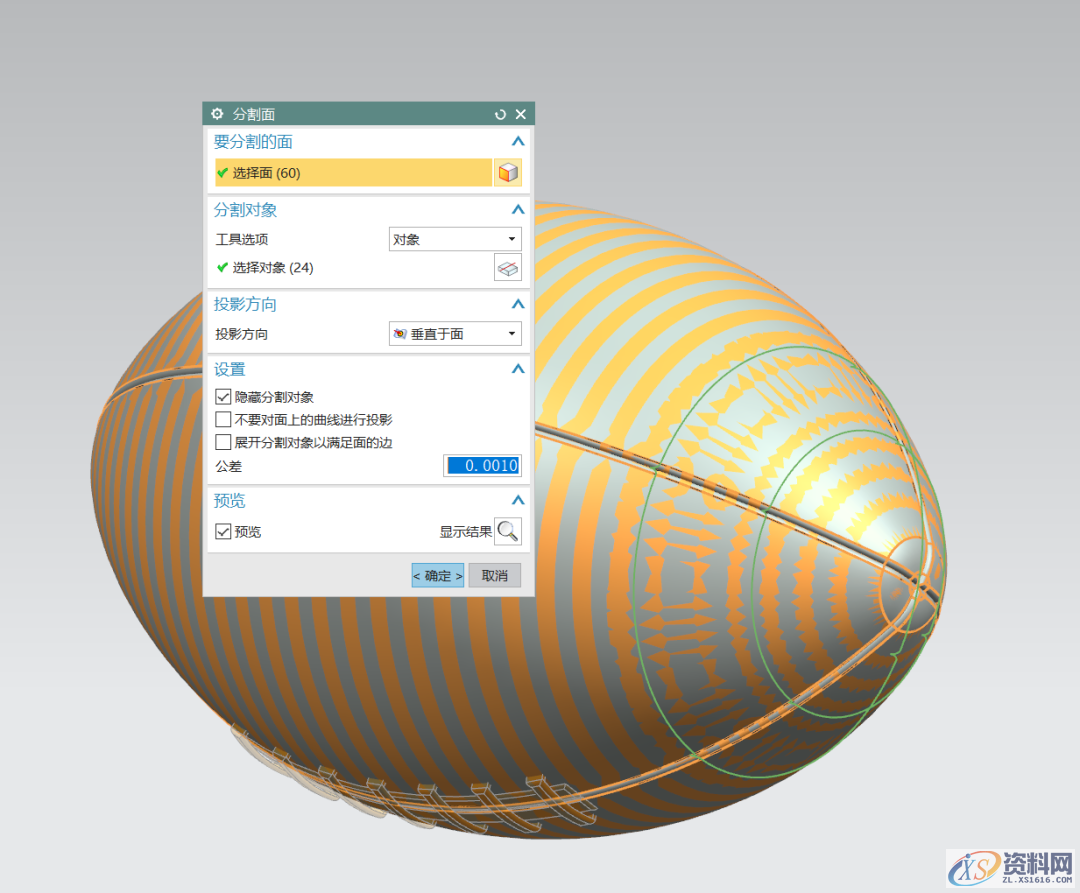Collapse the 设置 section
Screen dimensions: 1080x893
point(517,369)
